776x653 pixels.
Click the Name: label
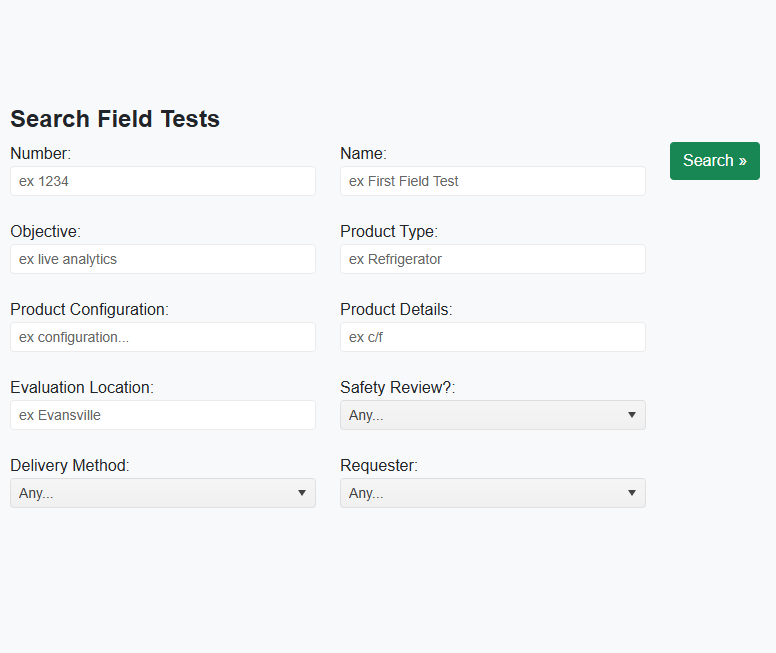pyautogui.click(x=363, y=153)
